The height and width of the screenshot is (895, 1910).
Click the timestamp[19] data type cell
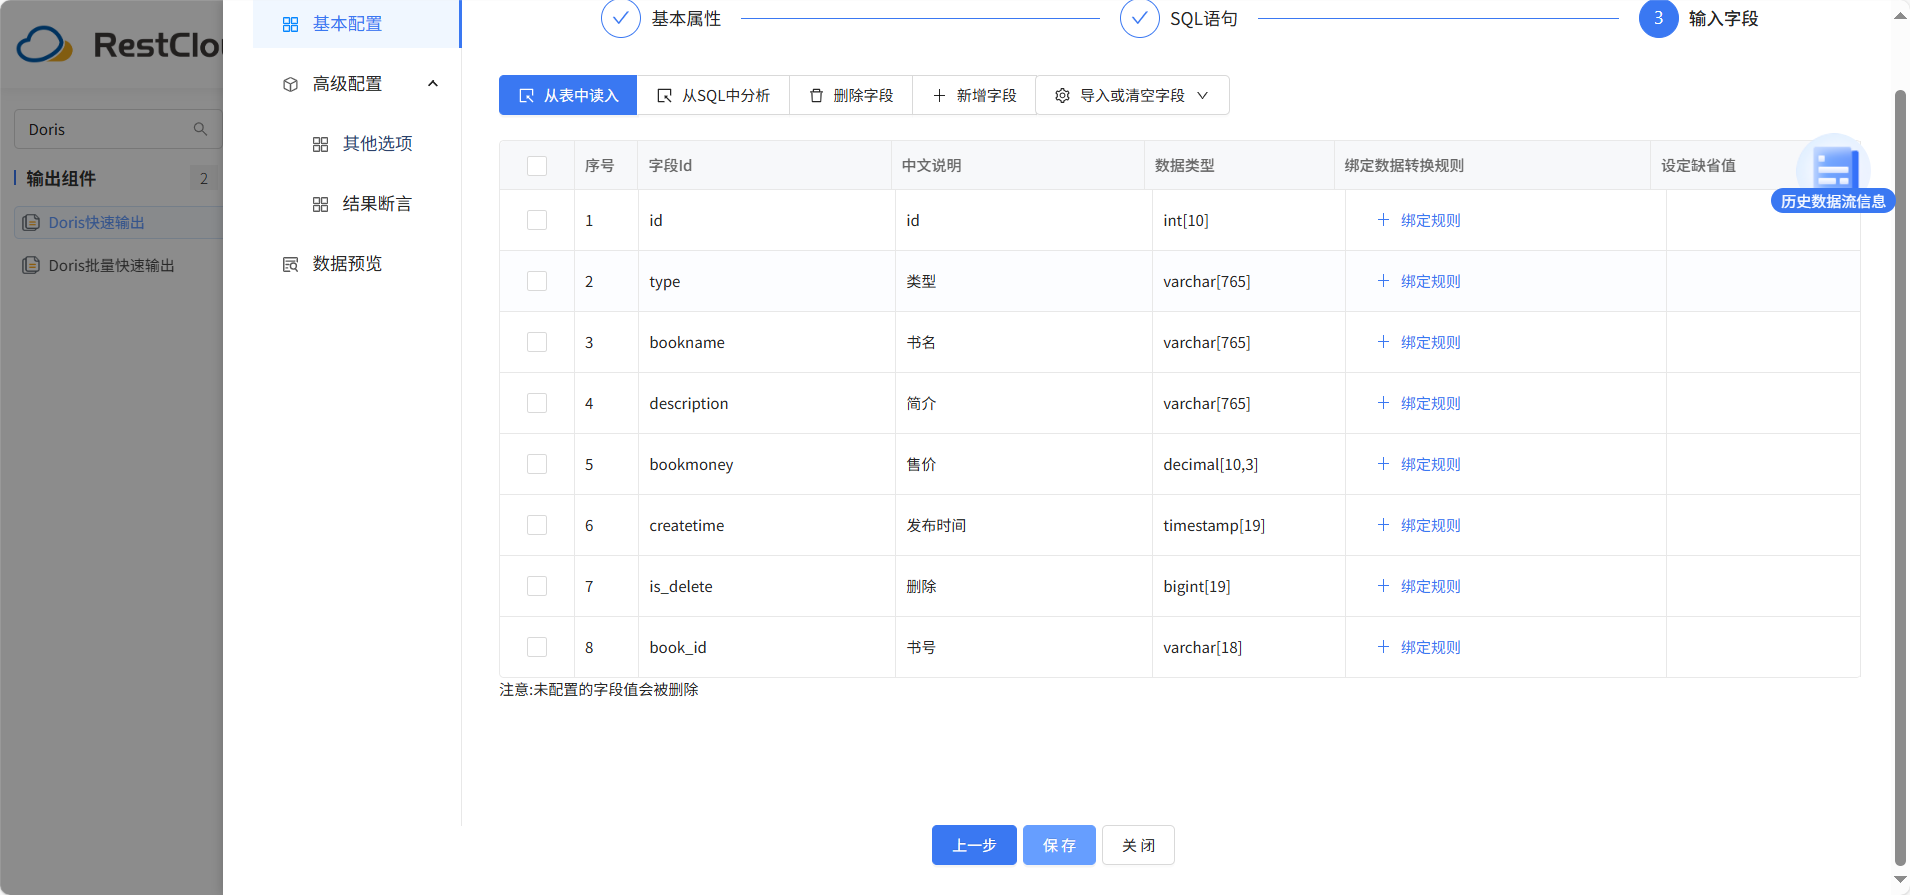click(1248, 525)
